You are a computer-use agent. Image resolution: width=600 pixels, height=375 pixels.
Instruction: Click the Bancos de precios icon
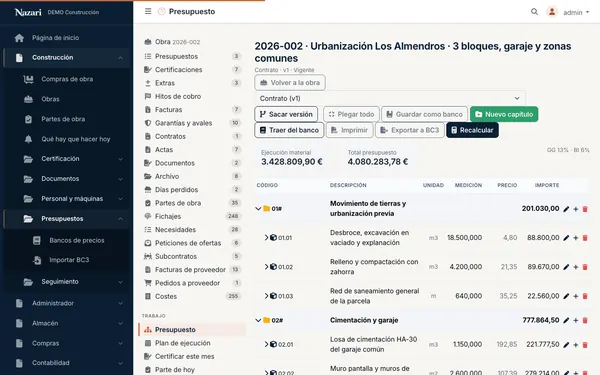[x=37, y=240]
